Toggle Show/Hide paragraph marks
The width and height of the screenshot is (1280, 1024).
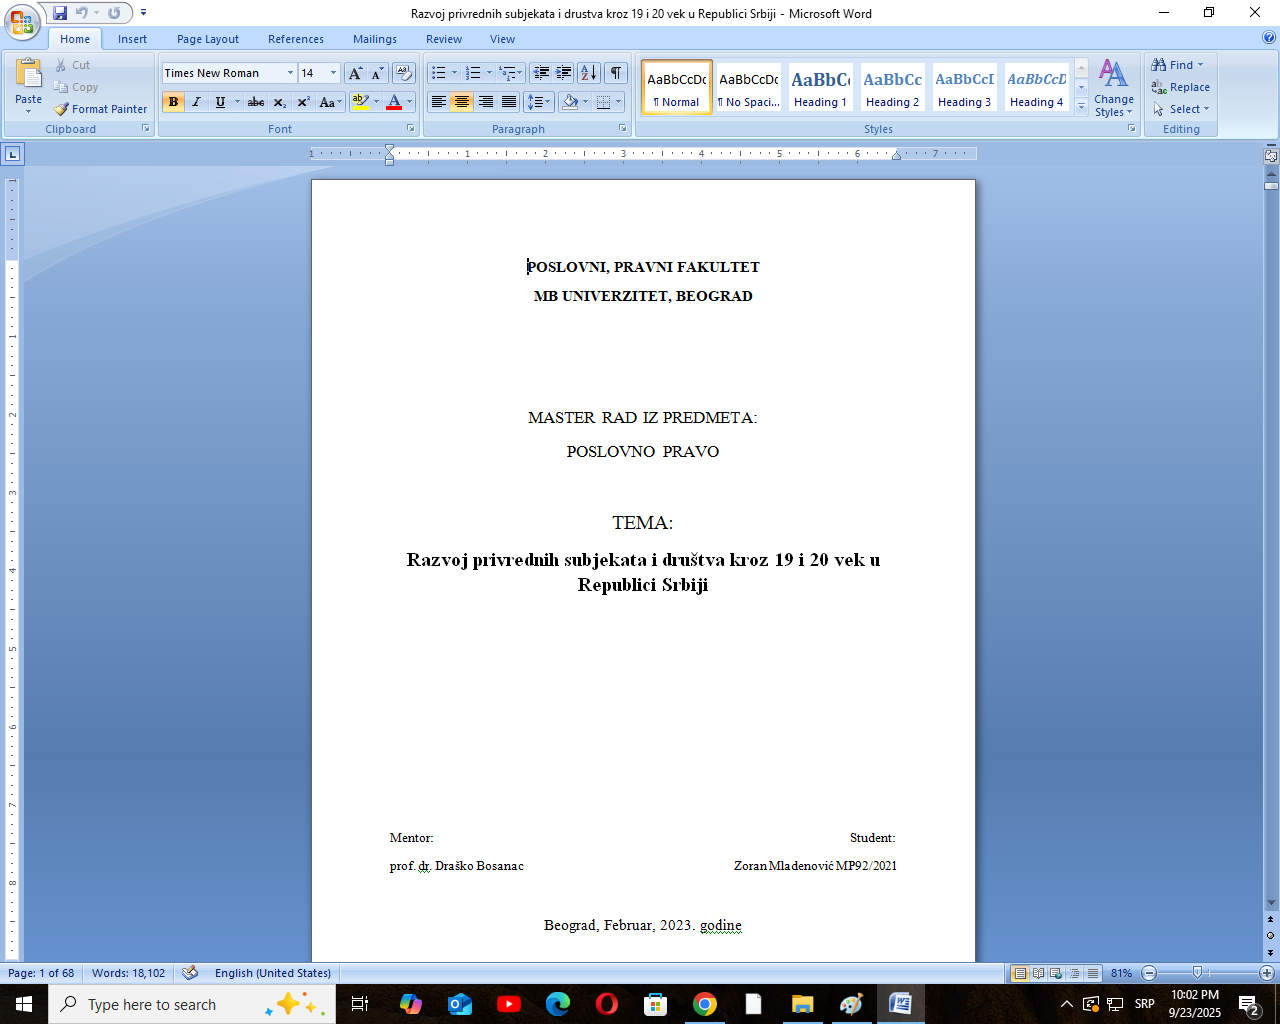616,73
